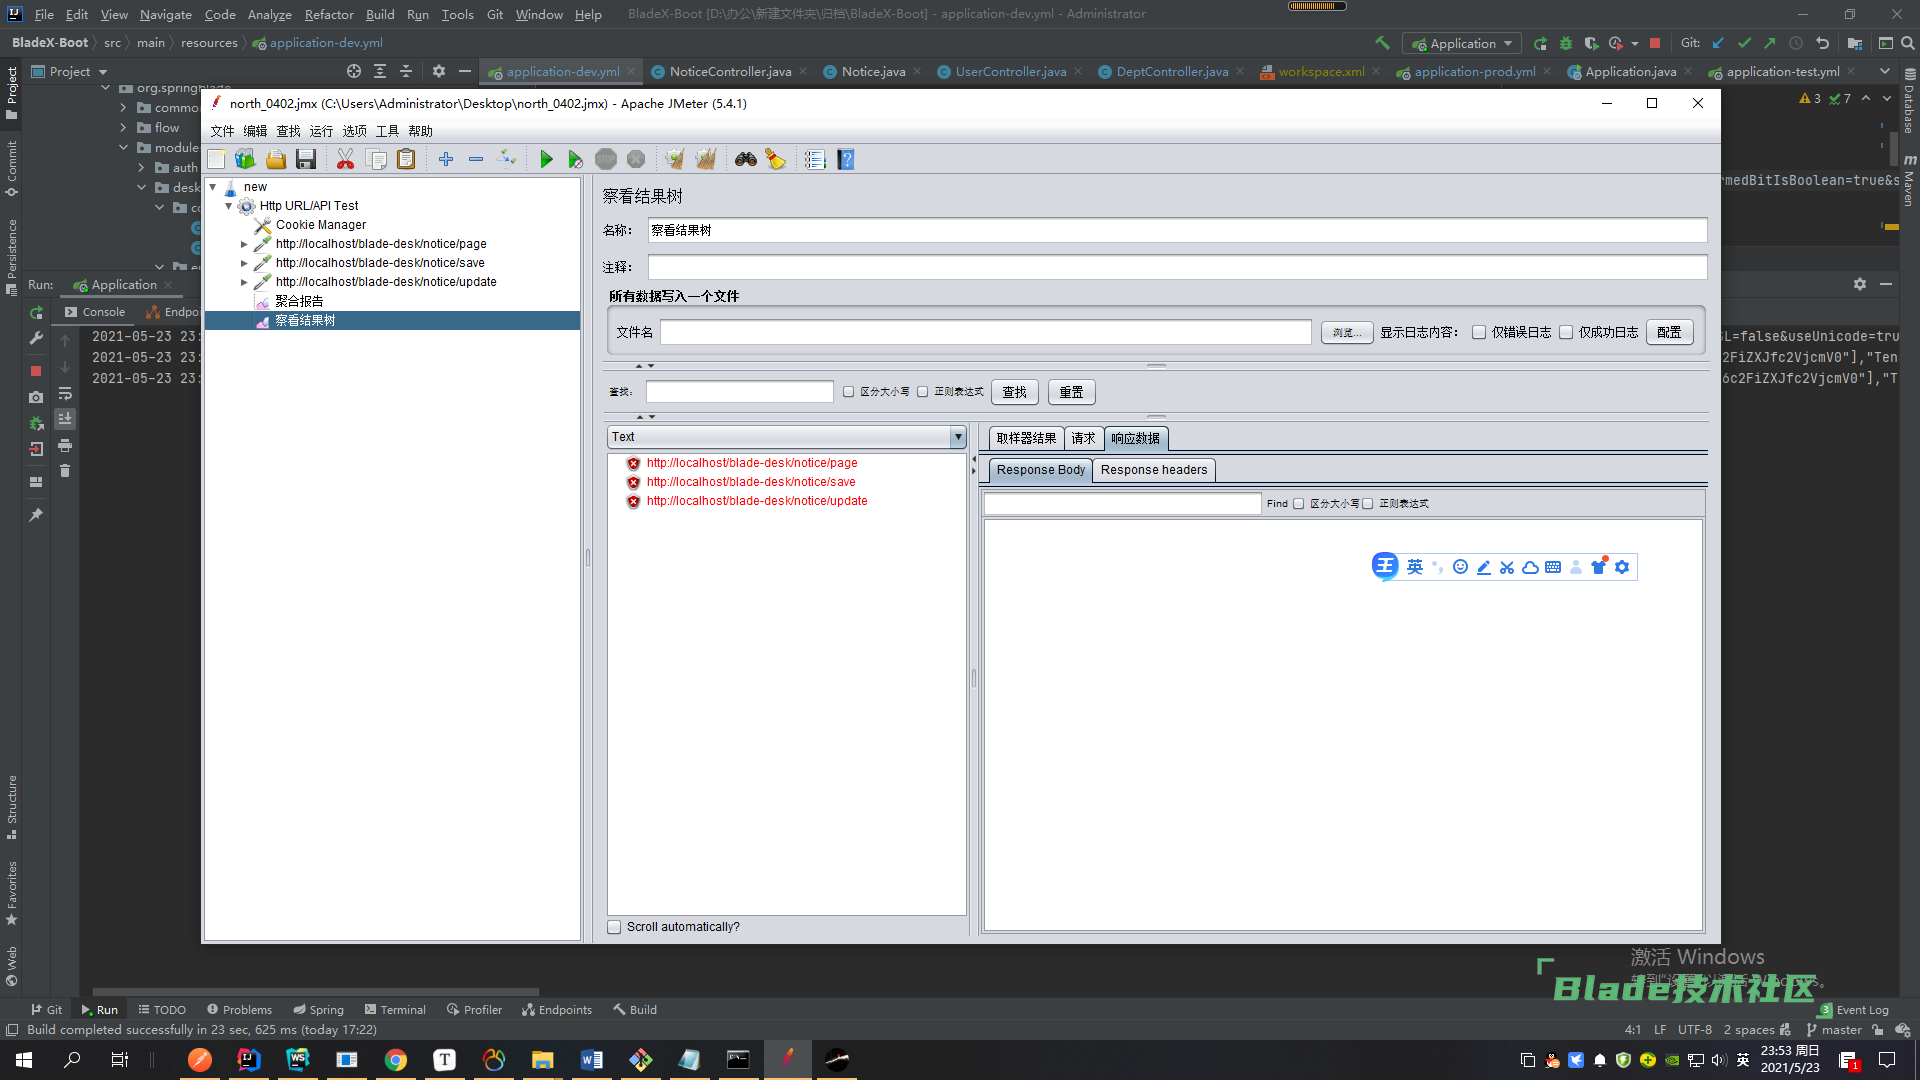1920x1080 pixels.
Task: Open IntelliJ Application run configuration dropdown
Action: click(x=1463, y=43)
